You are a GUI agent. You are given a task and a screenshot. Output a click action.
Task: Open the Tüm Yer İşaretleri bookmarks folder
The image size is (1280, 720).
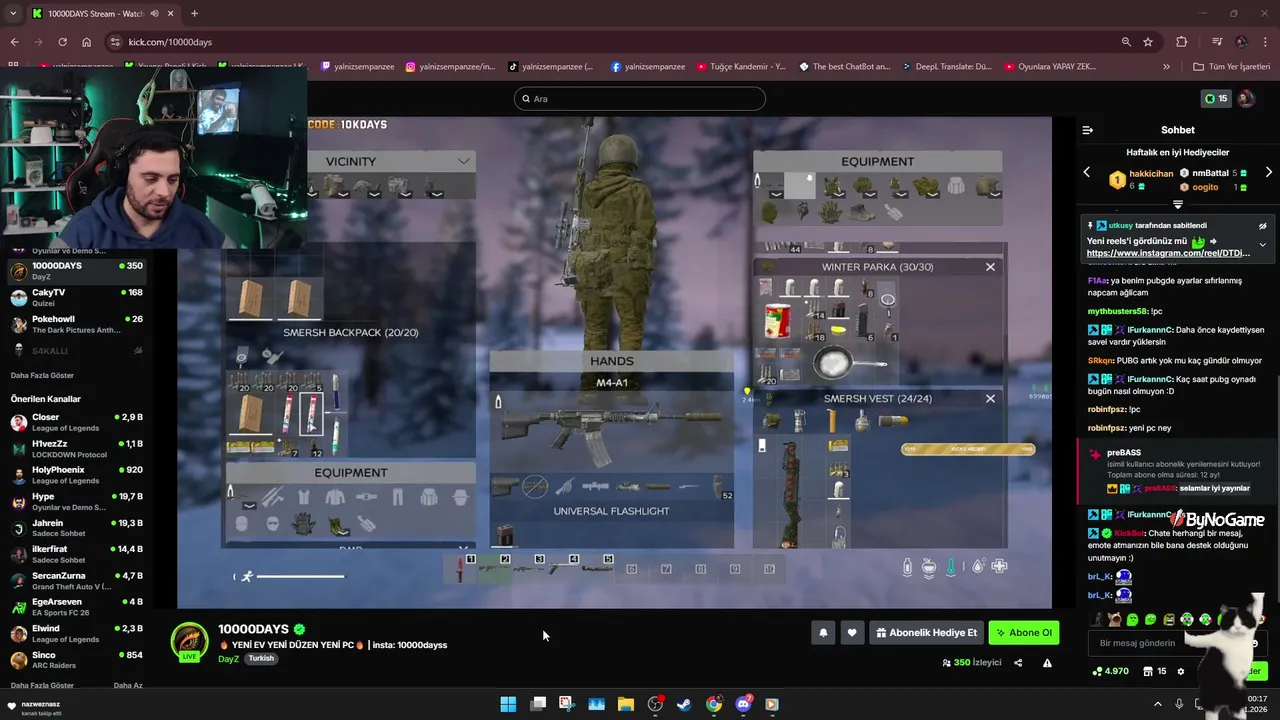point(1233,67)
